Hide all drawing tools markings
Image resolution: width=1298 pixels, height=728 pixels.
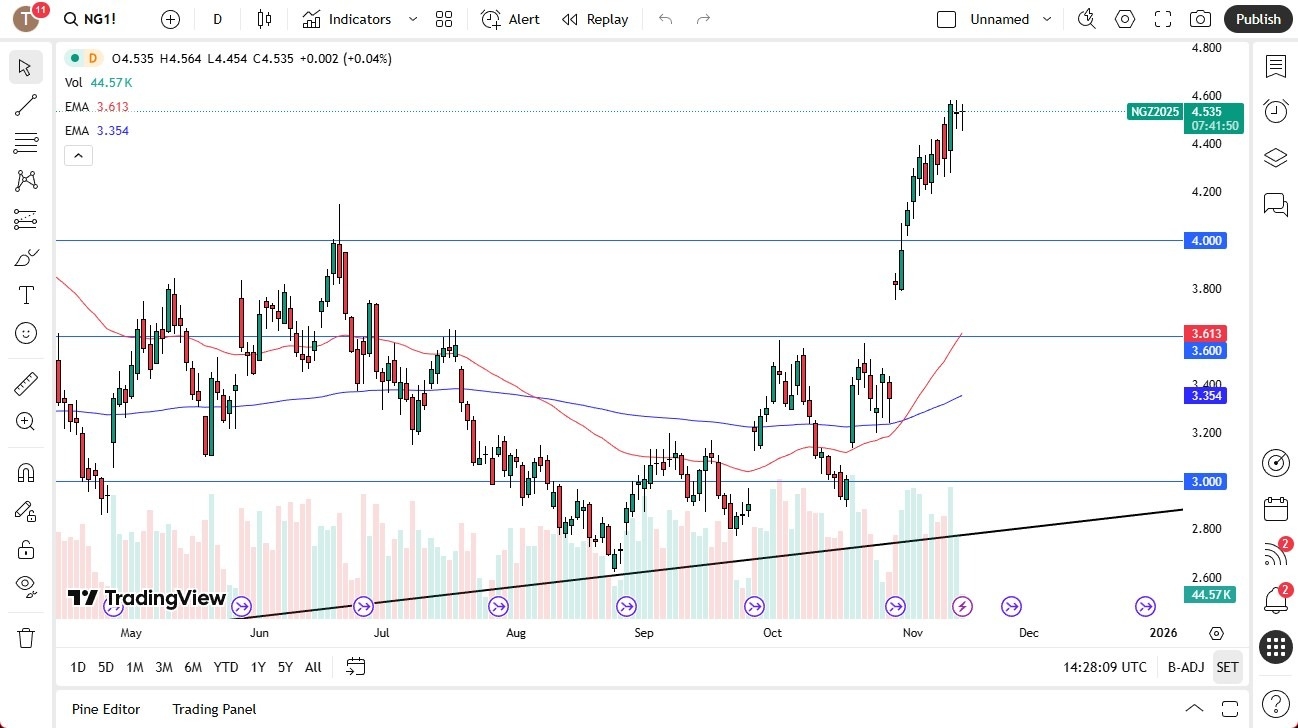click(26, 585)
